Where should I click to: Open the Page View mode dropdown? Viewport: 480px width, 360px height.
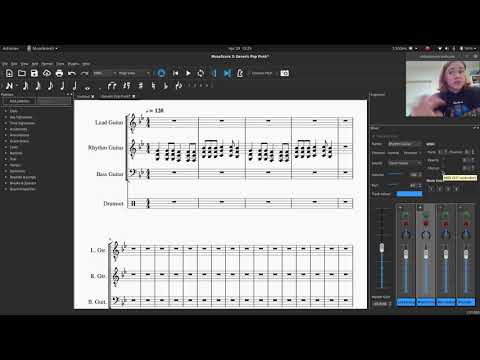(134, 73)
